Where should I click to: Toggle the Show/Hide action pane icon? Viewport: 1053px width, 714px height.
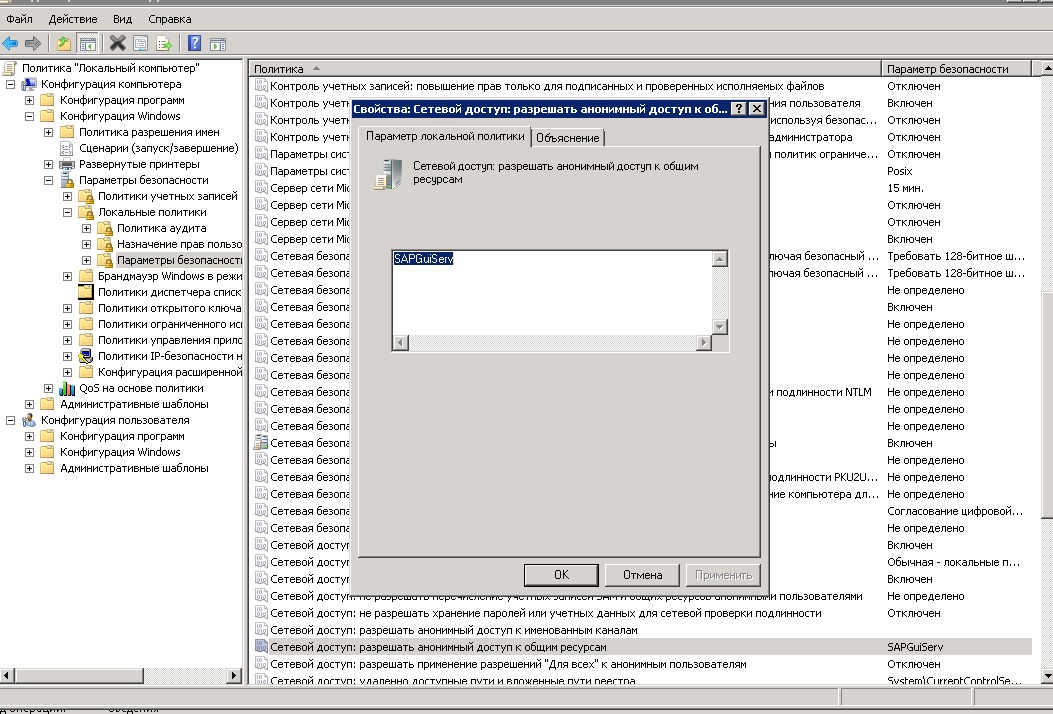(x=218, y=44)
